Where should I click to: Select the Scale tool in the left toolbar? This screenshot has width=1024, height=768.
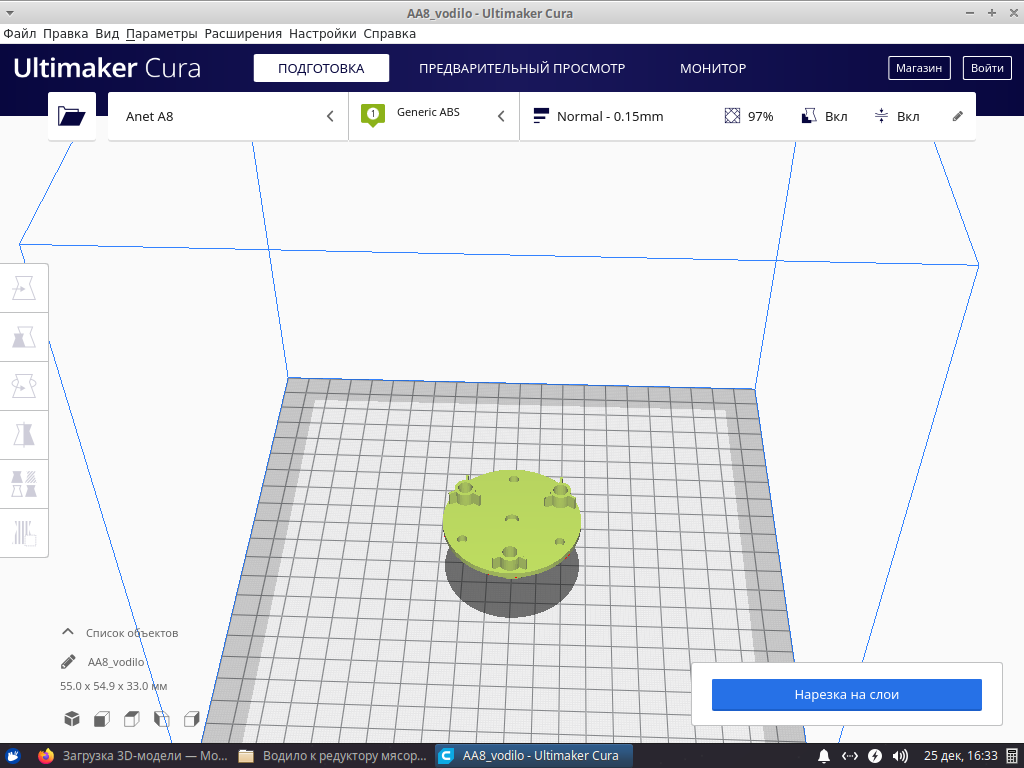pos(24,337)
